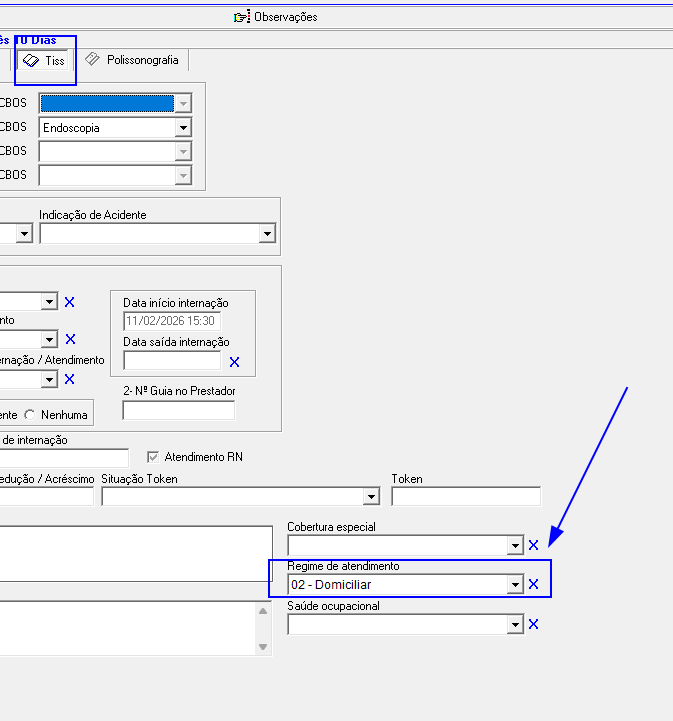Click the Observações button
The image size is (673, 721).
[285, 17]
